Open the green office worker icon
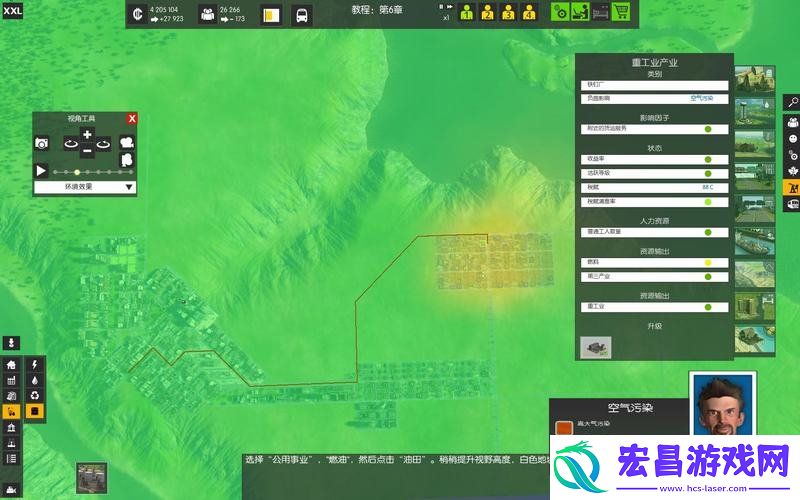The image size is (800, 500). [x=580, y=12]
